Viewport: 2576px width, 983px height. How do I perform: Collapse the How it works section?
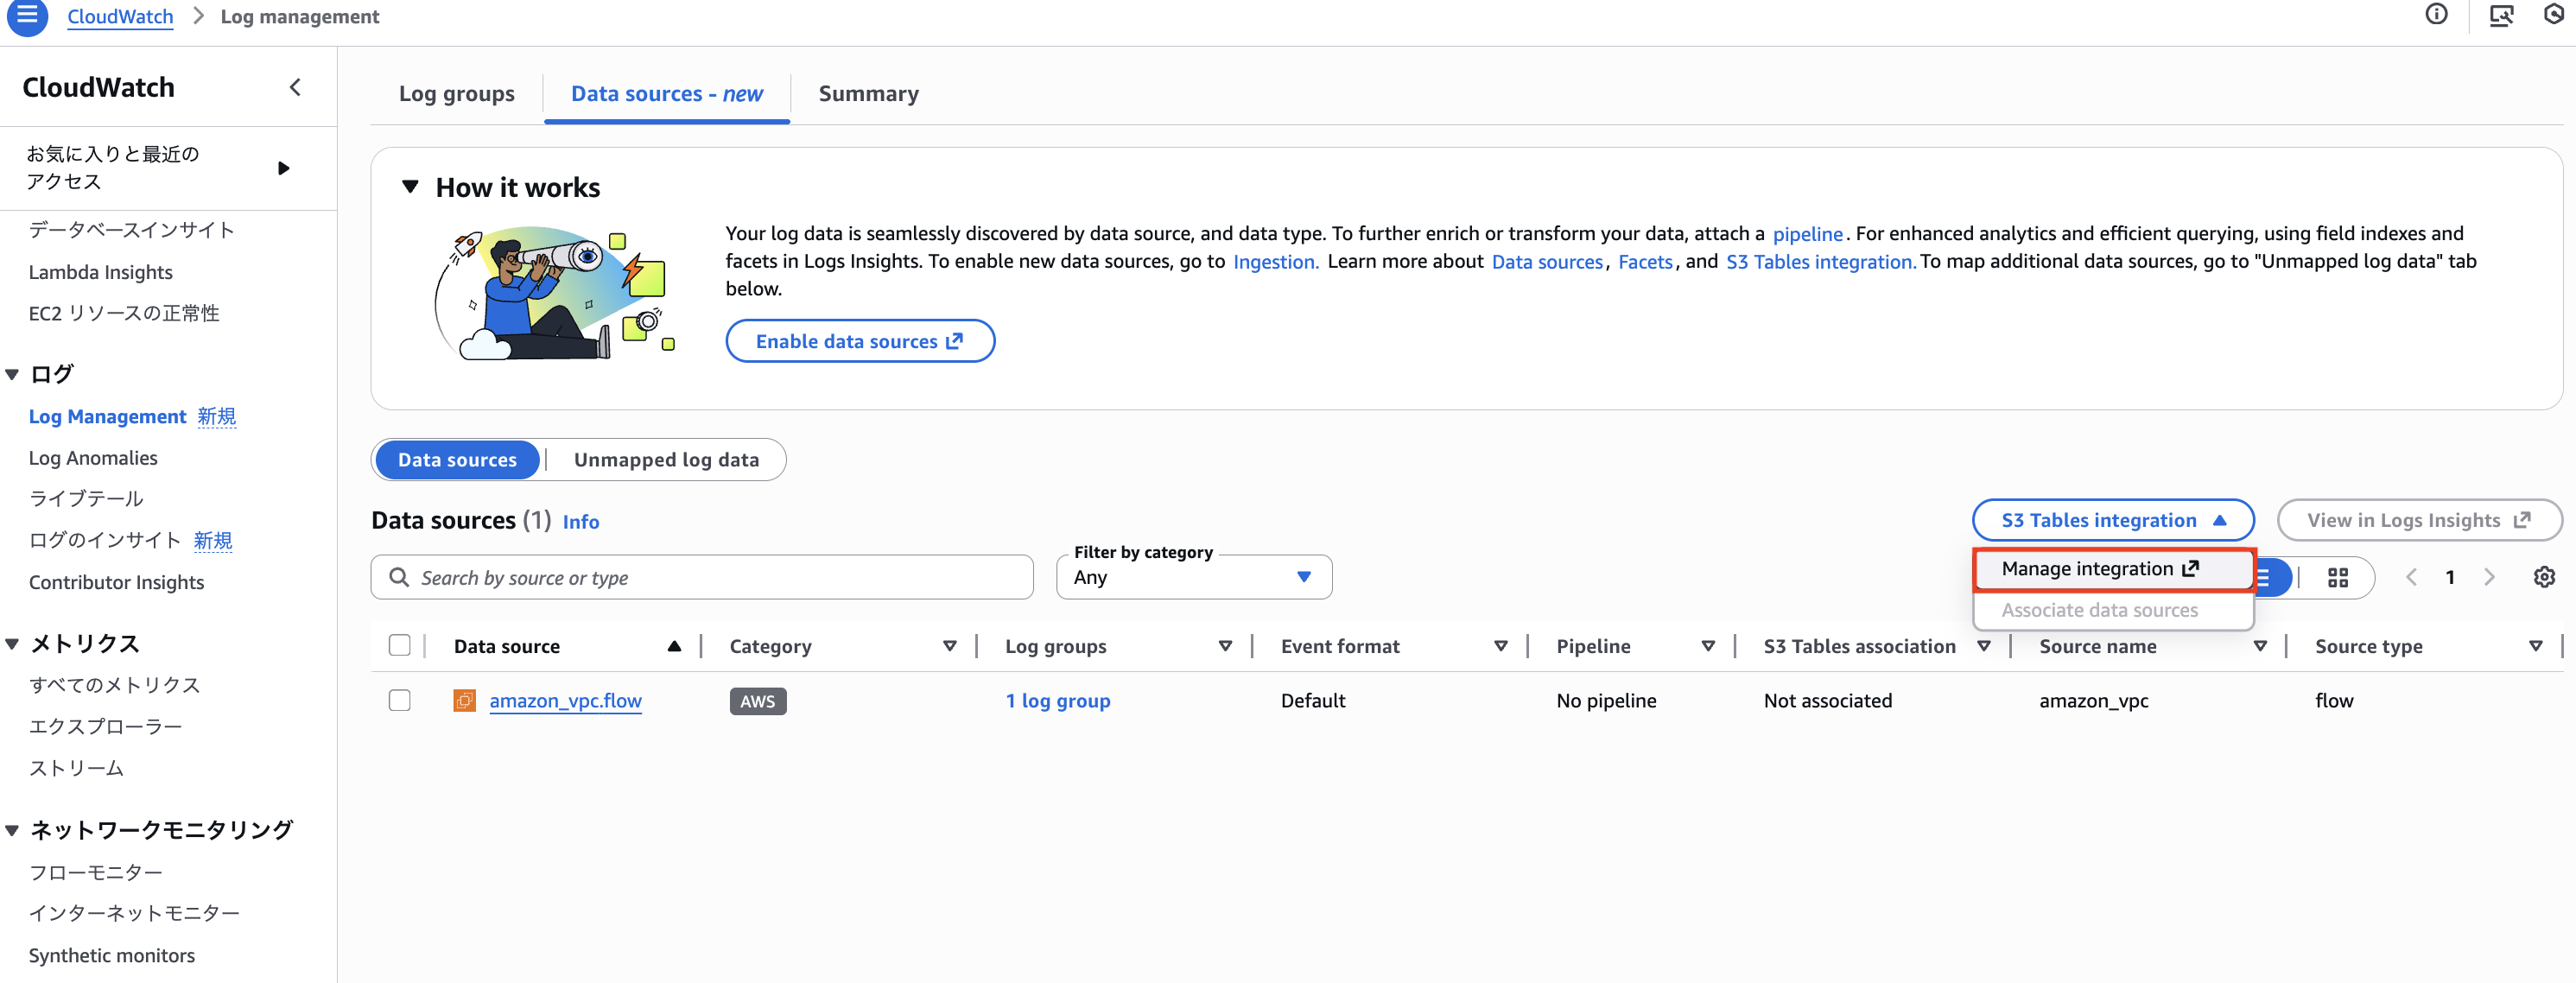tap(410, 187)
